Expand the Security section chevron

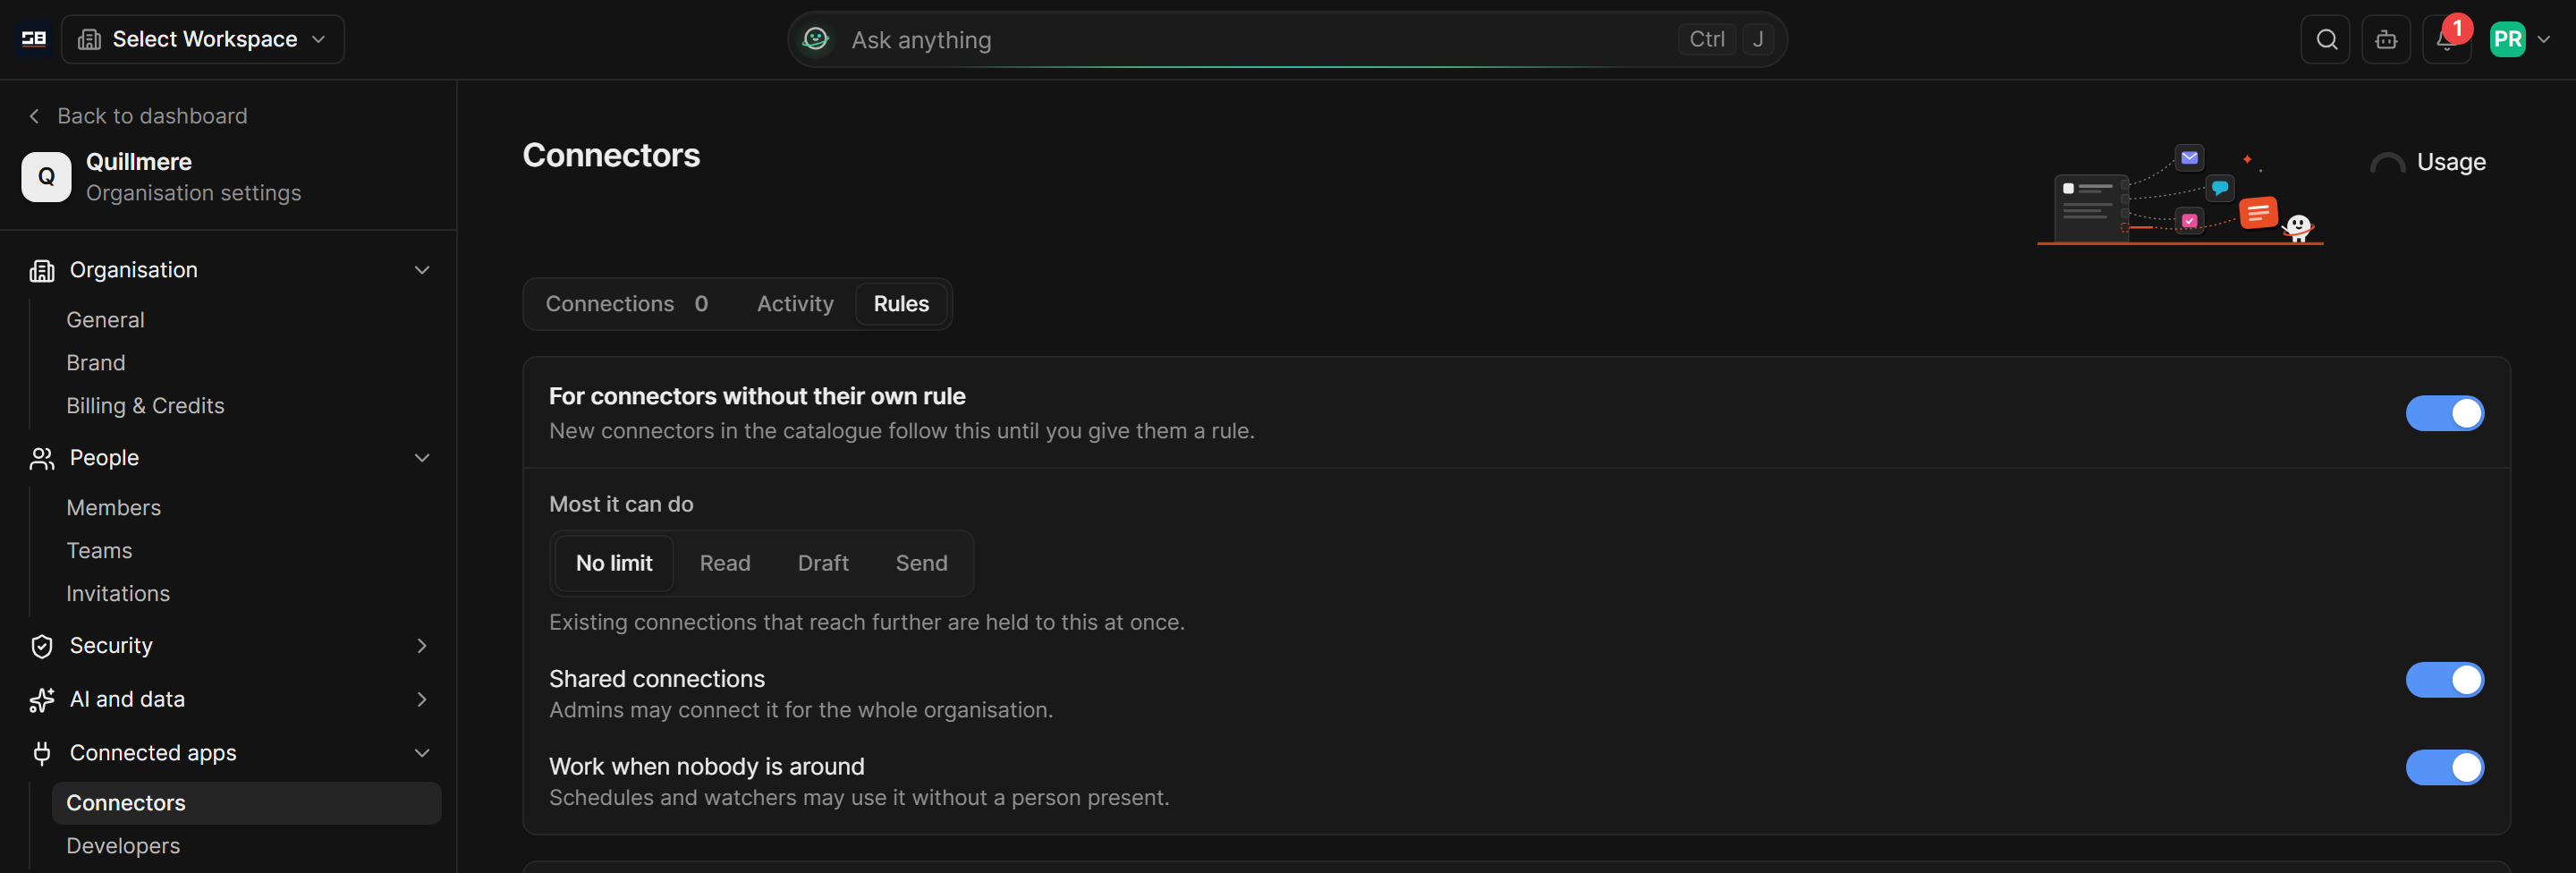[x=422, y=646]
